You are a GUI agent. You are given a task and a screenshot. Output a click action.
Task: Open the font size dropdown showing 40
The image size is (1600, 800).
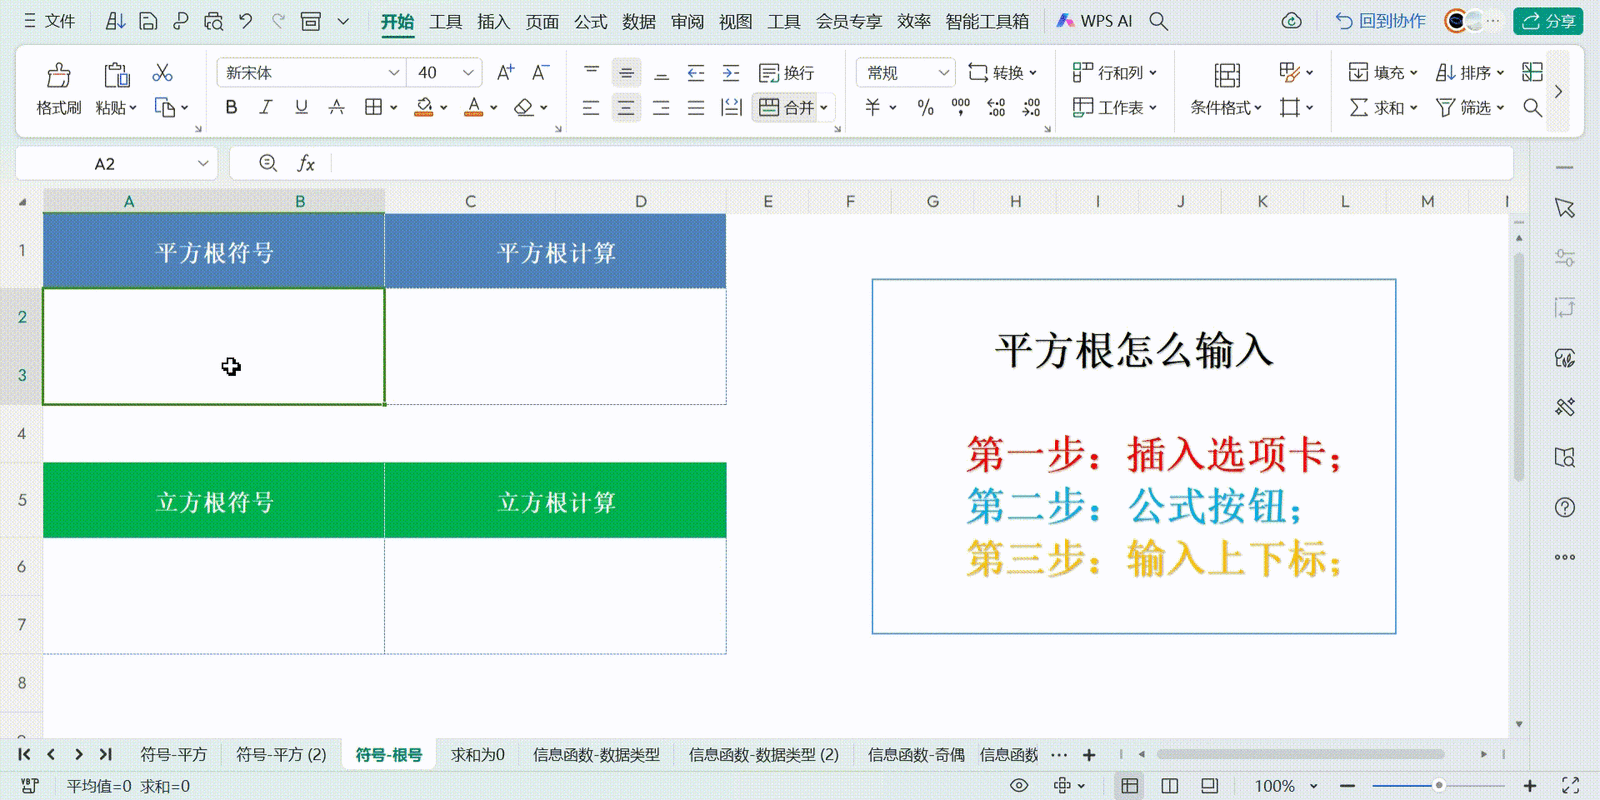[x=468, y=73]
